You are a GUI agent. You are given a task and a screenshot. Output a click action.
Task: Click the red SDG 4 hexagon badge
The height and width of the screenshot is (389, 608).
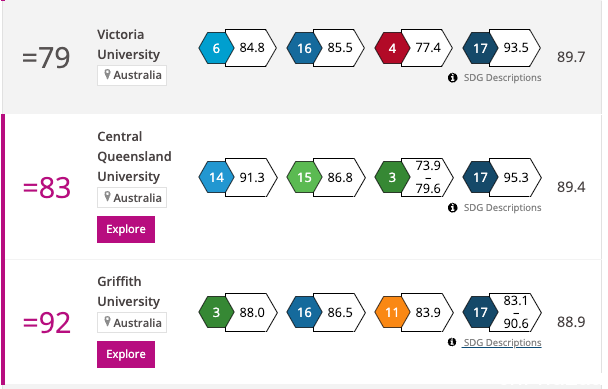click(392, 48)
